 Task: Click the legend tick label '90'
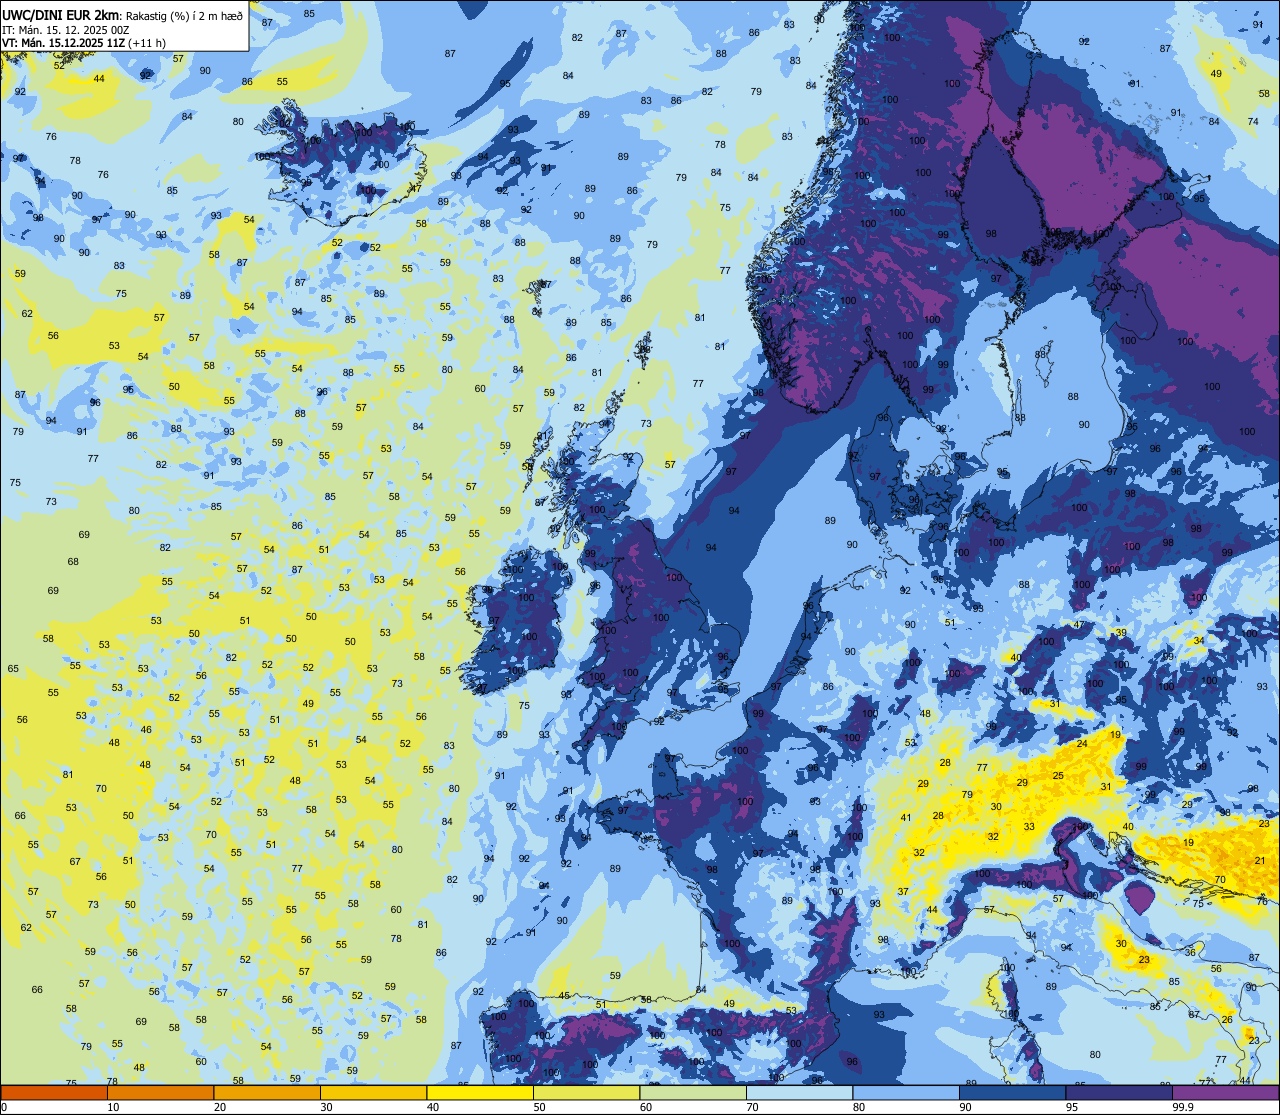pos(965,1107)
